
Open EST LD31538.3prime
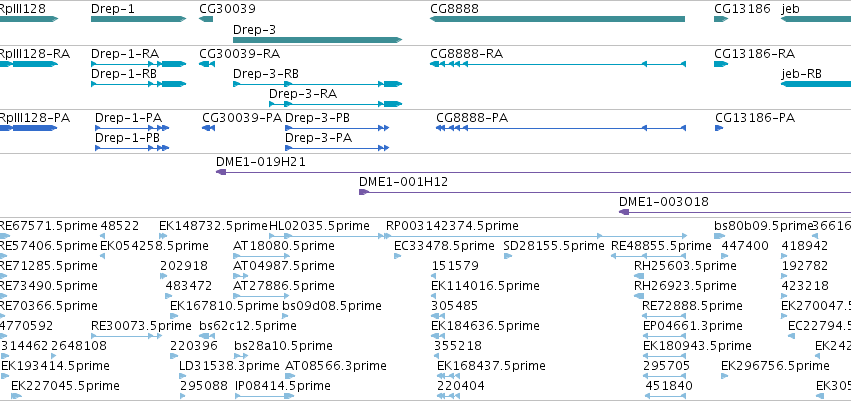[x=229, y=366]
